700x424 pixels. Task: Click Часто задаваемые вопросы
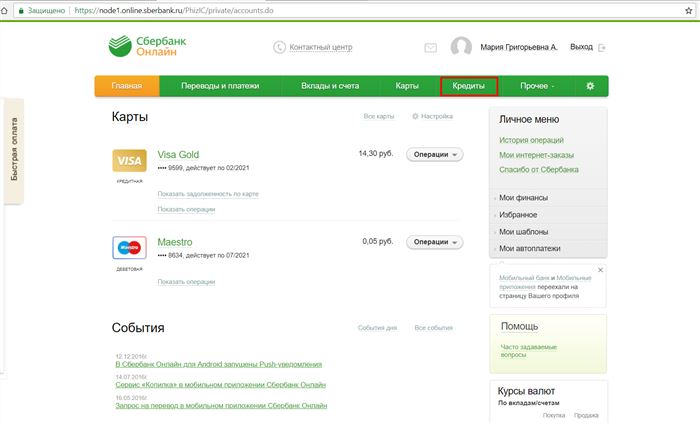(529, 351)
